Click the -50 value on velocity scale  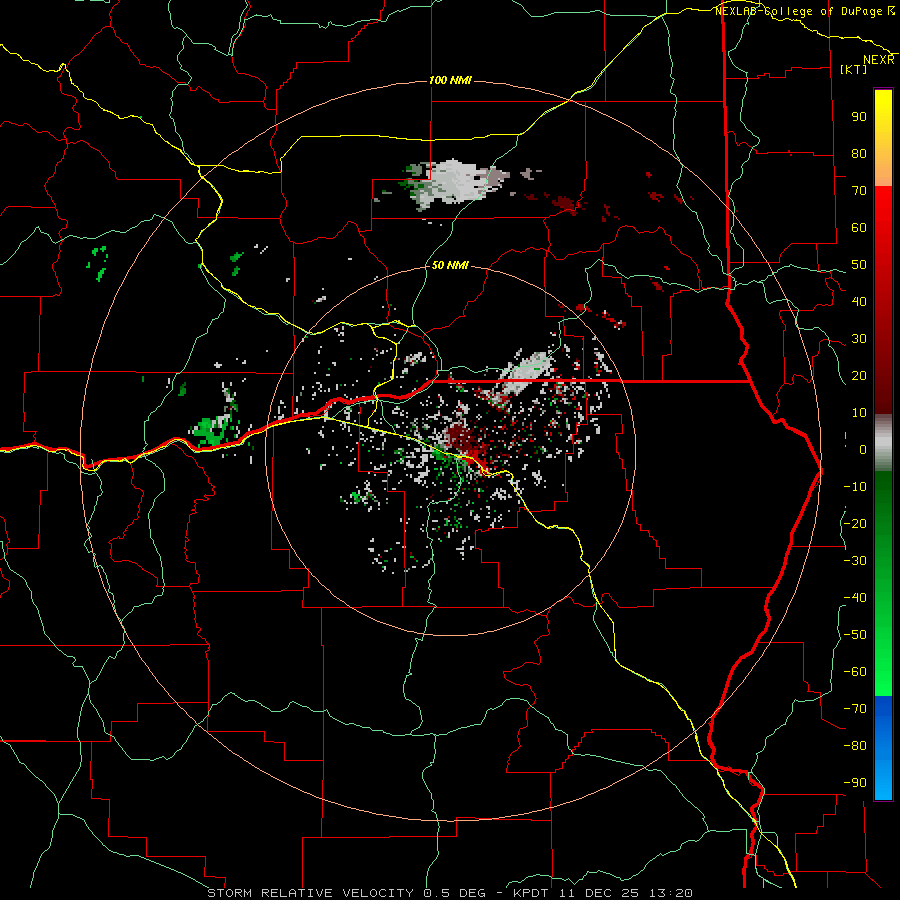coord(855,635)
